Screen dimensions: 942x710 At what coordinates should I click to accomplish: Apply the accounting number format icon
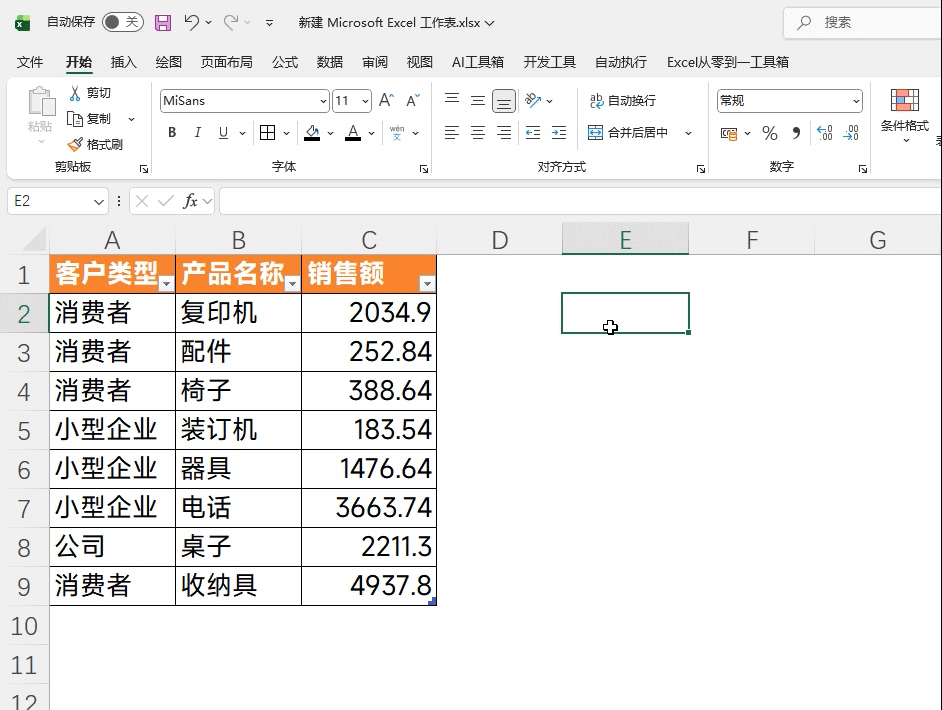coord(729,133)
